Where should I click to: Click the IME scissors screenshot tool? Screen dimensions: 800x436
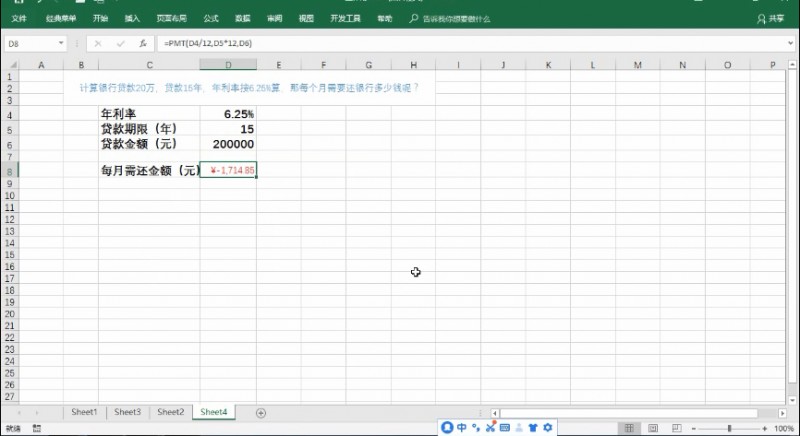(491, 427)
